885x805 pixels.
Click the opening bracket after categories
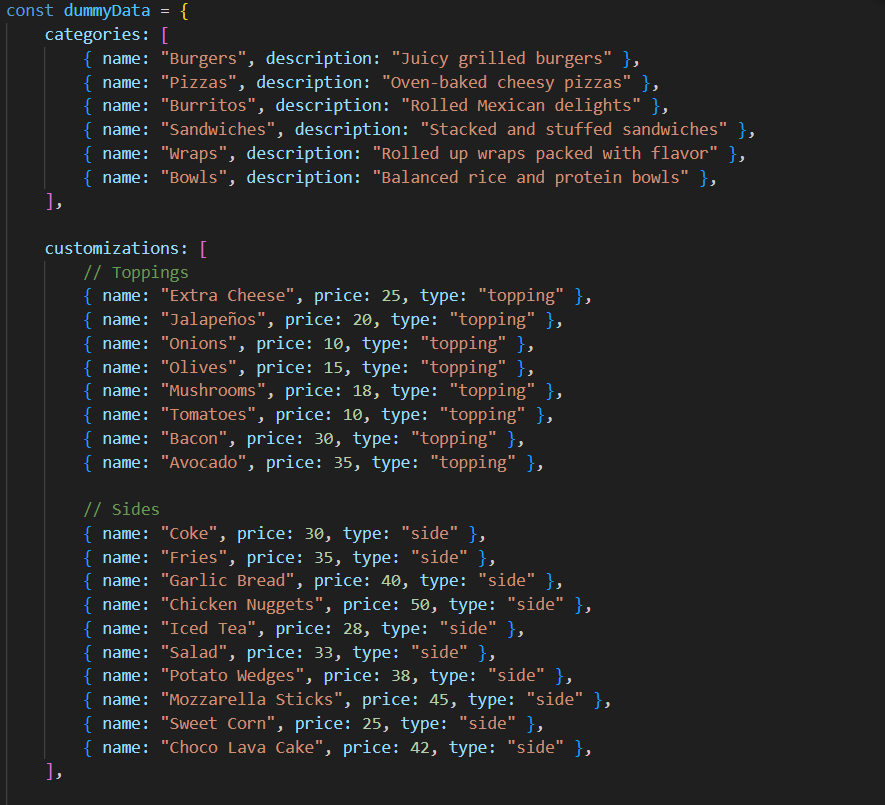tap(165, 35)
